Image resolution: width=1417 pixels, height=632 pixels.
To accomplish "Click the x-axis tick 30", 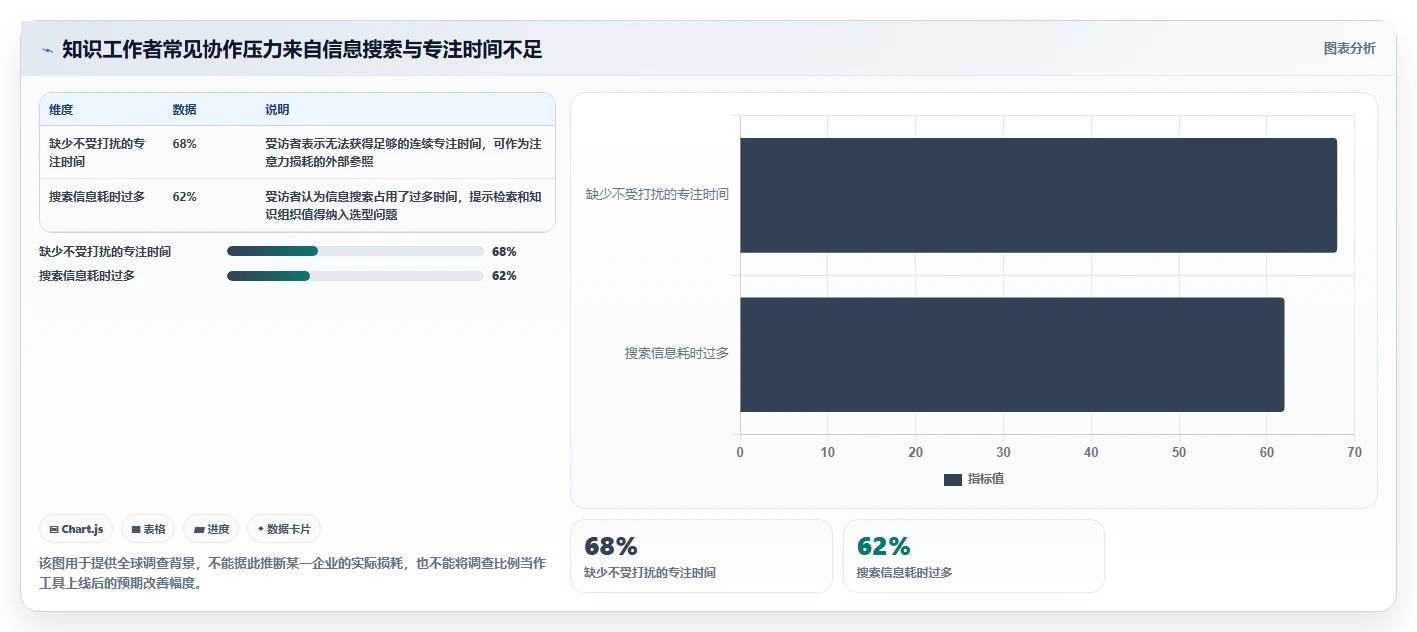I will pyautogui.click(x=1003, y=452).
